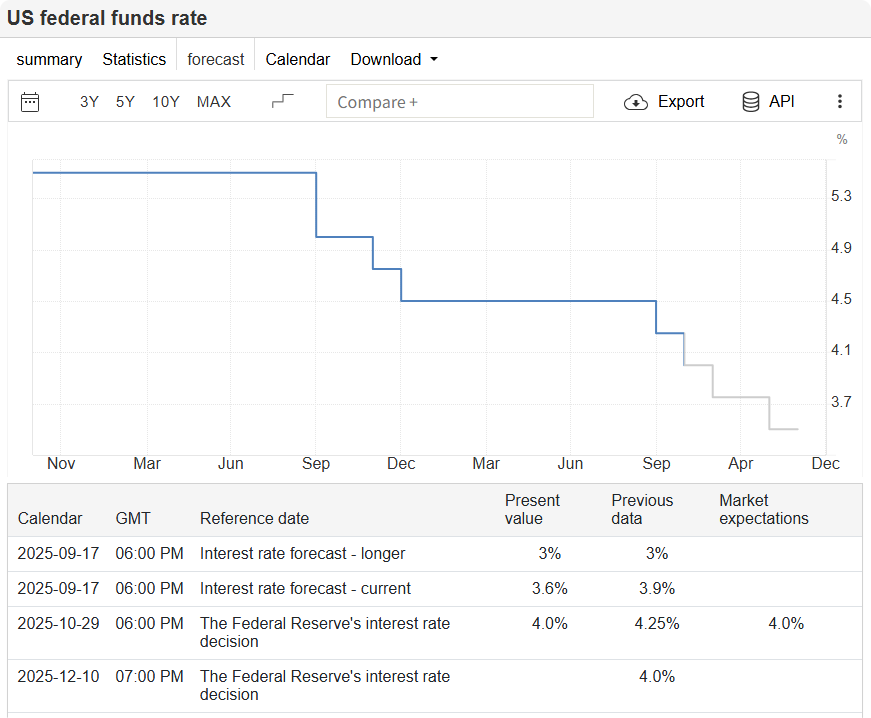Switch to the Statistics tab
This screenshot has height=718, width=871.
(134, 59)
